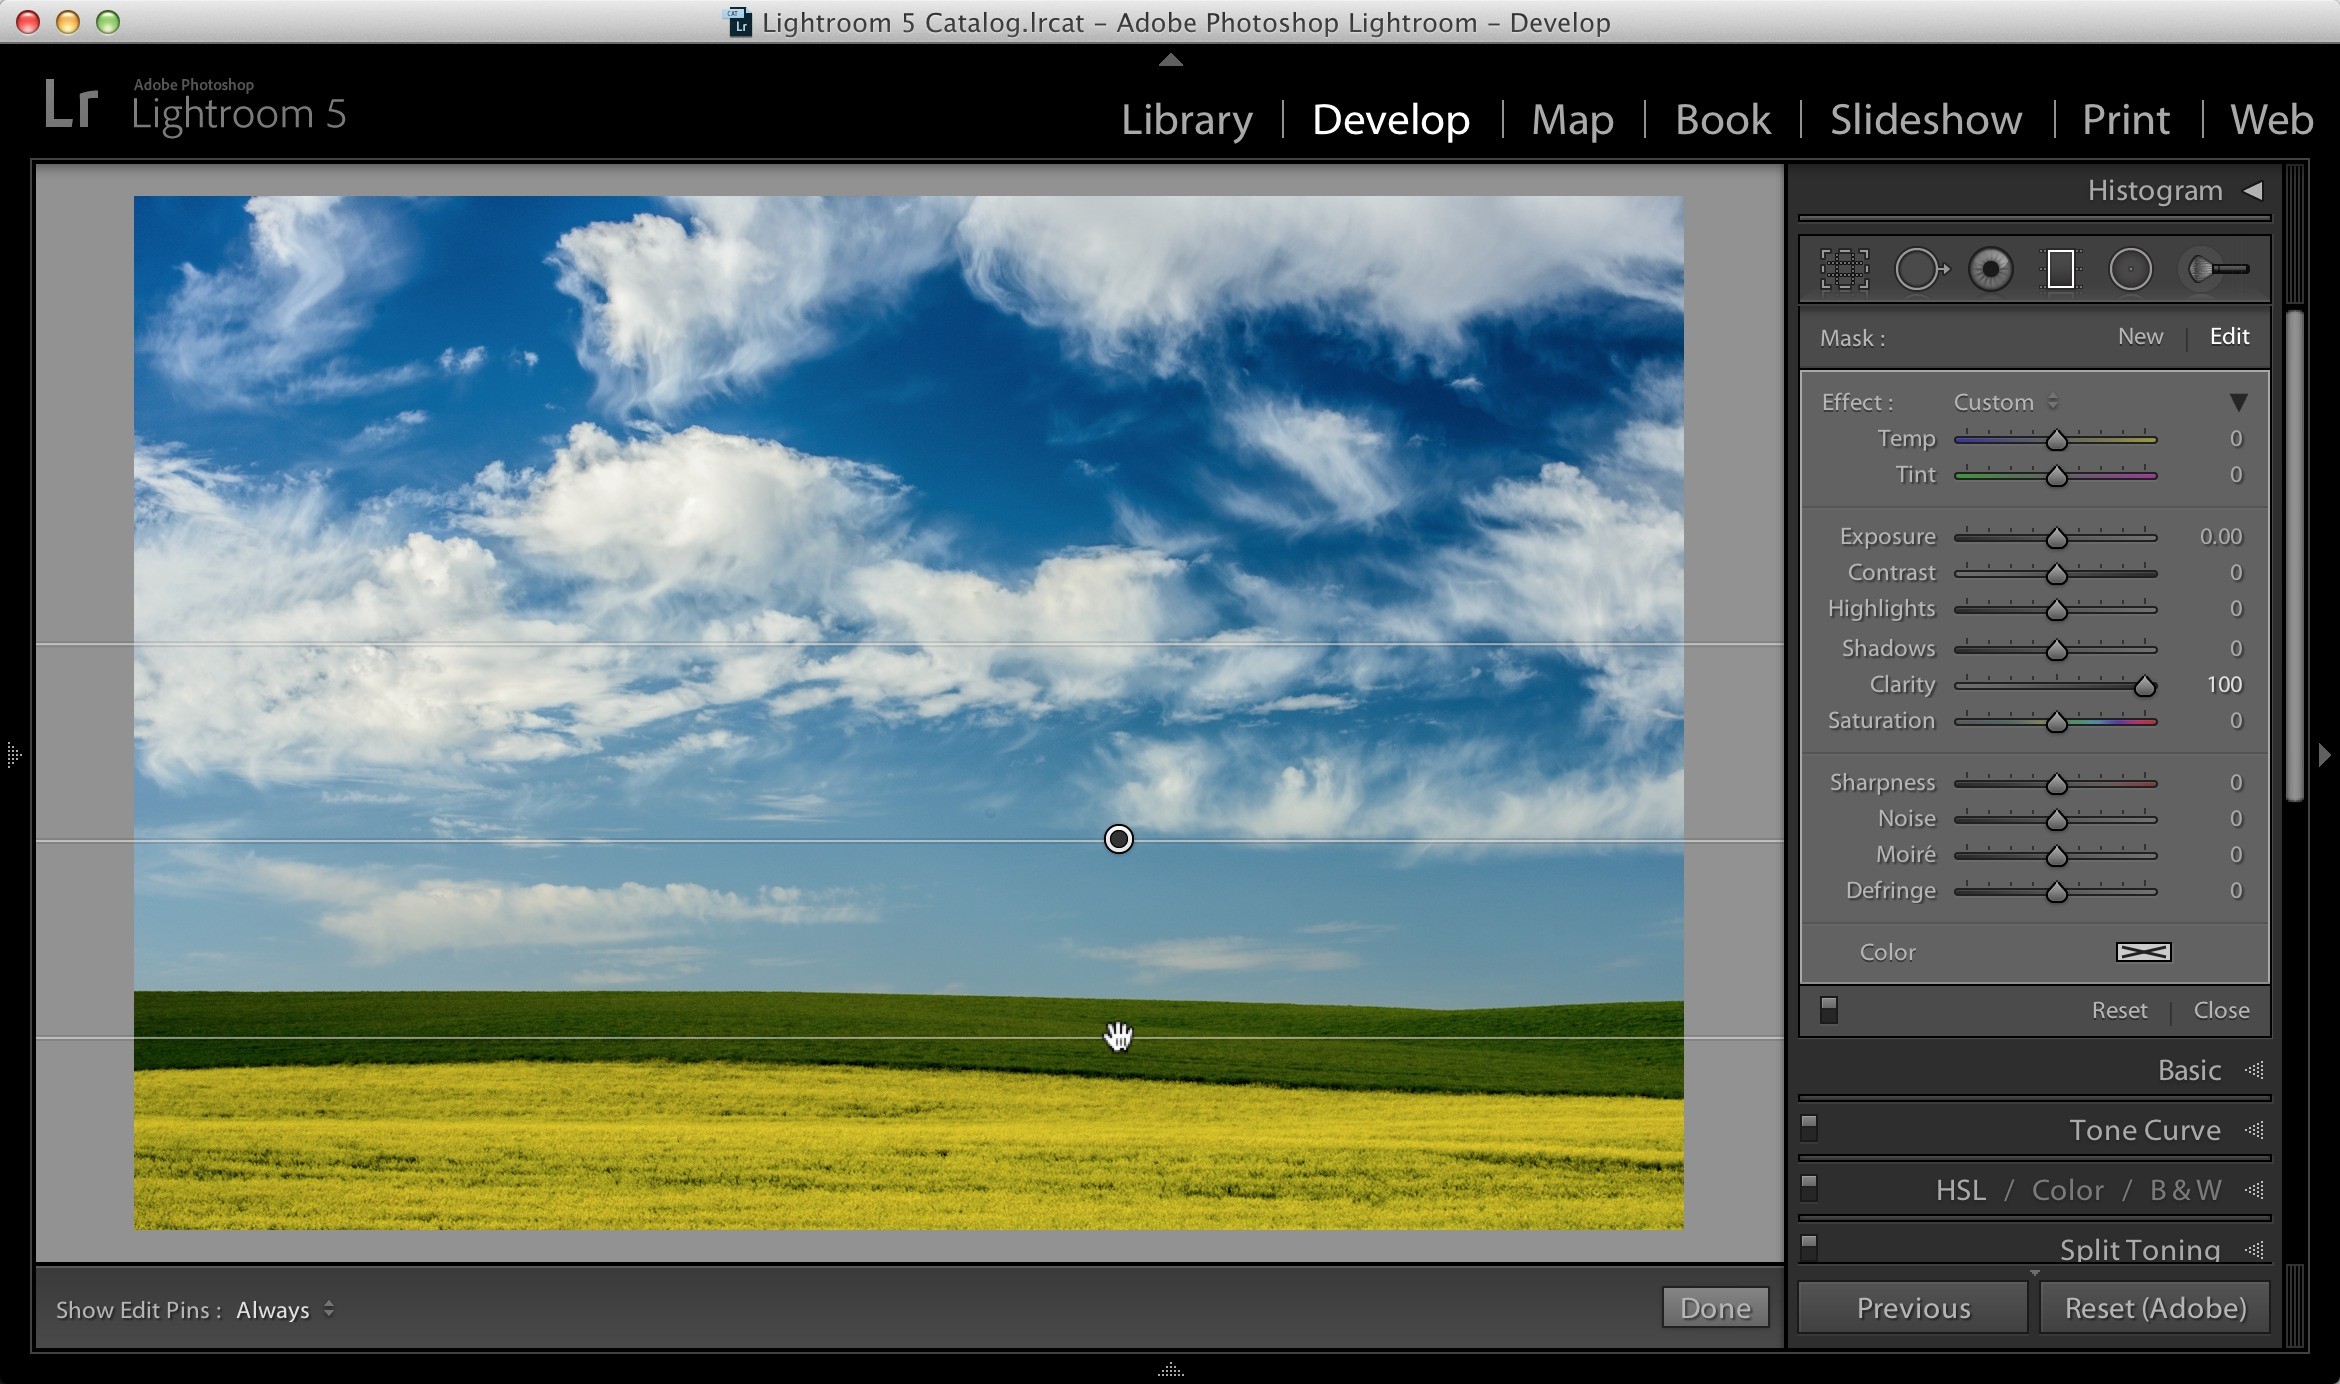Image resolution: width=2340 pixels, height=1384 pixels.
Task: Switch to the Library module
Action: point(1186,120)
